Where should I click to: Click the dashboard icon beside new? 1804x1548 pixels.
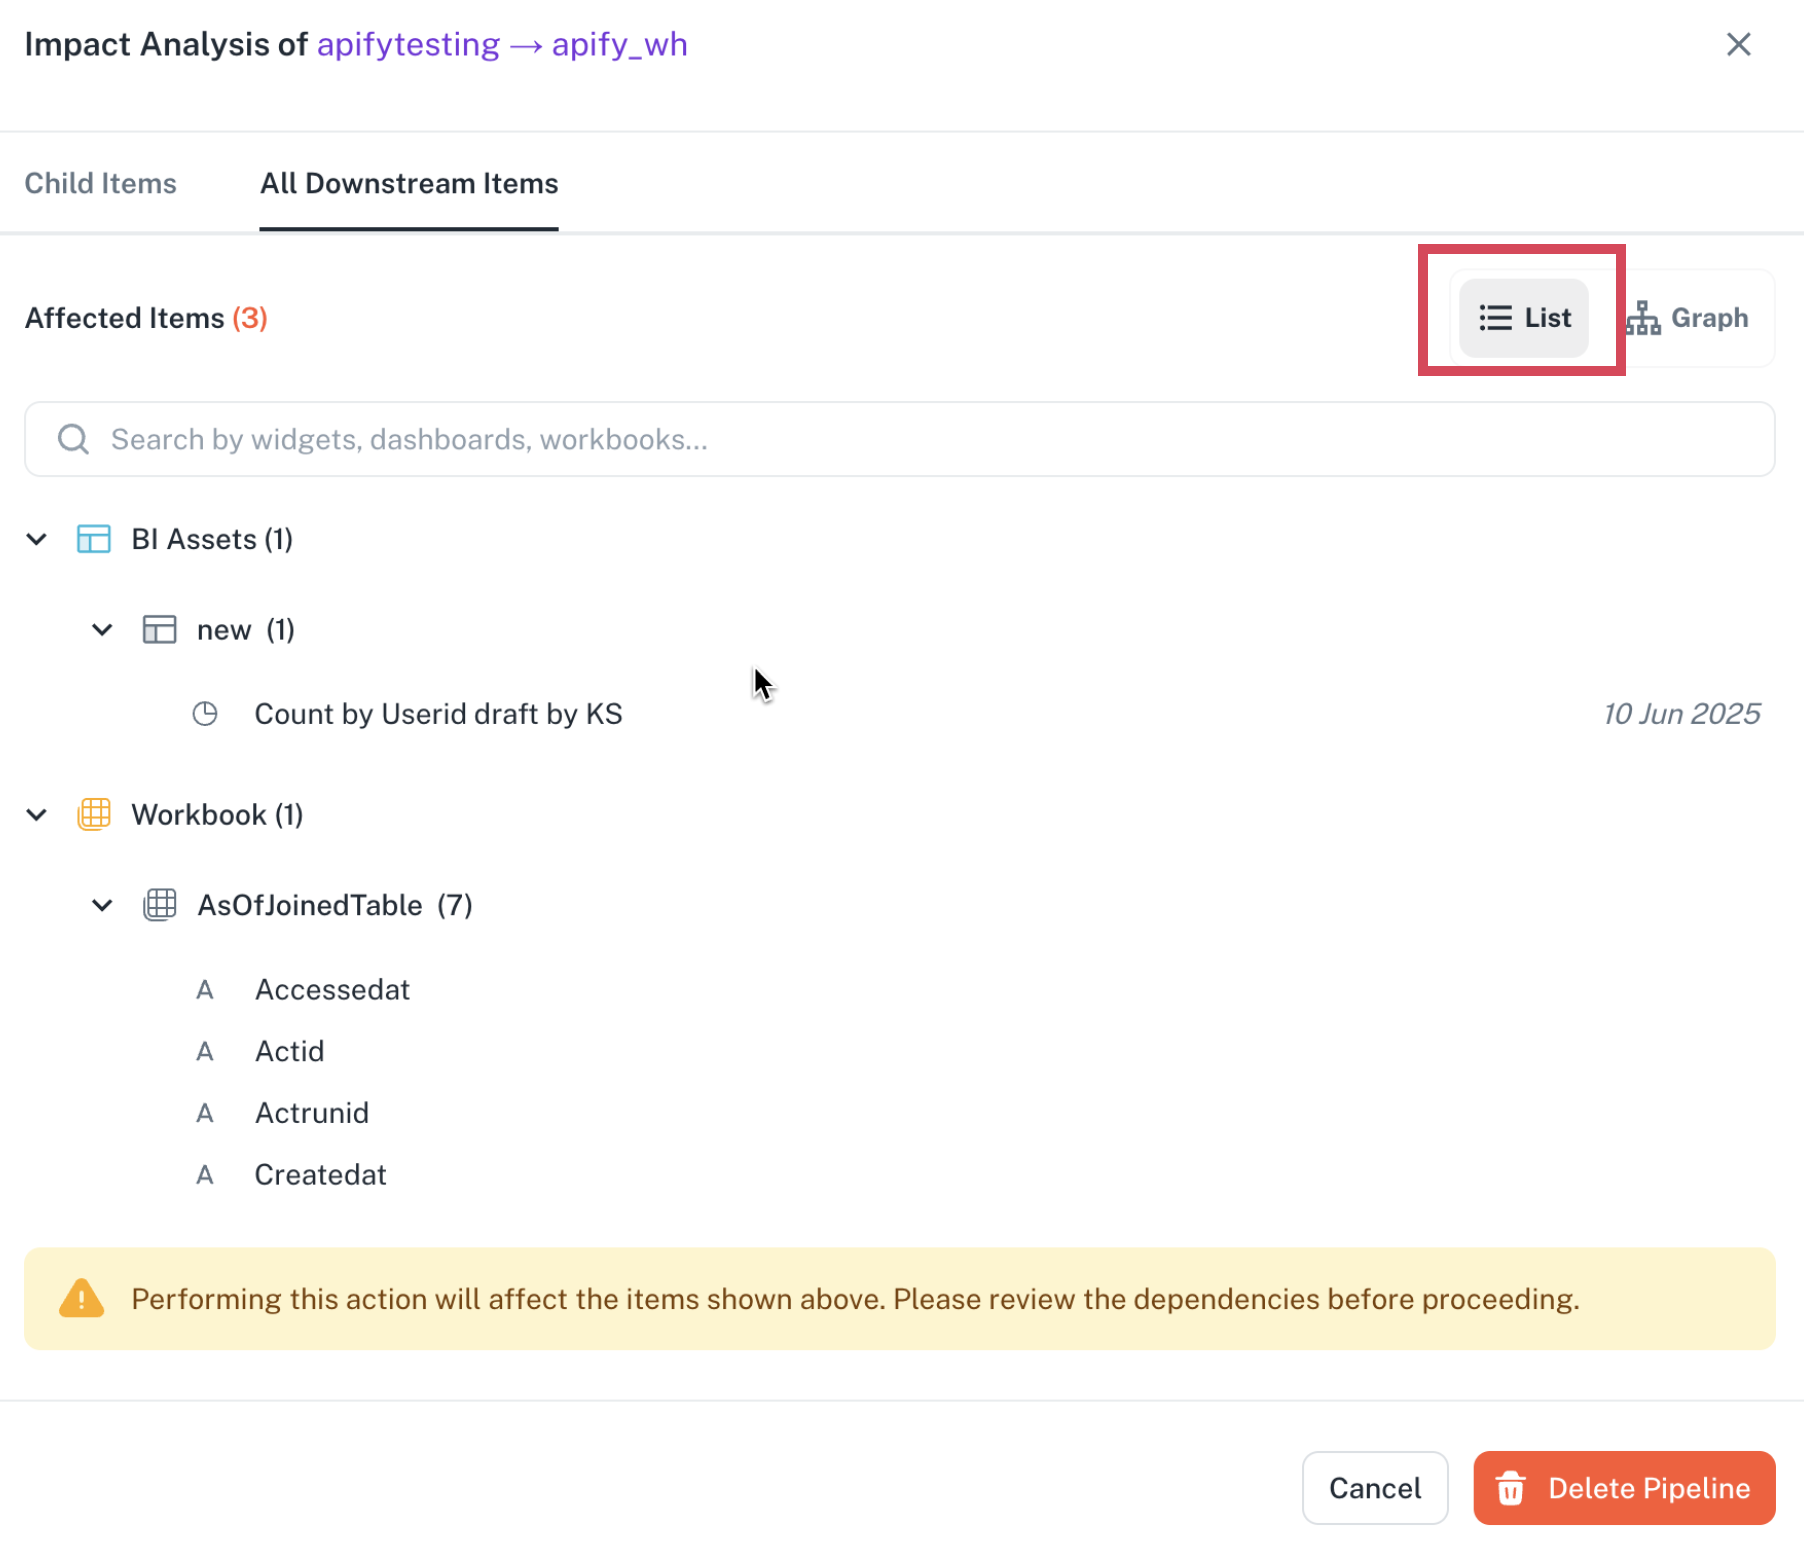(160, 630)
